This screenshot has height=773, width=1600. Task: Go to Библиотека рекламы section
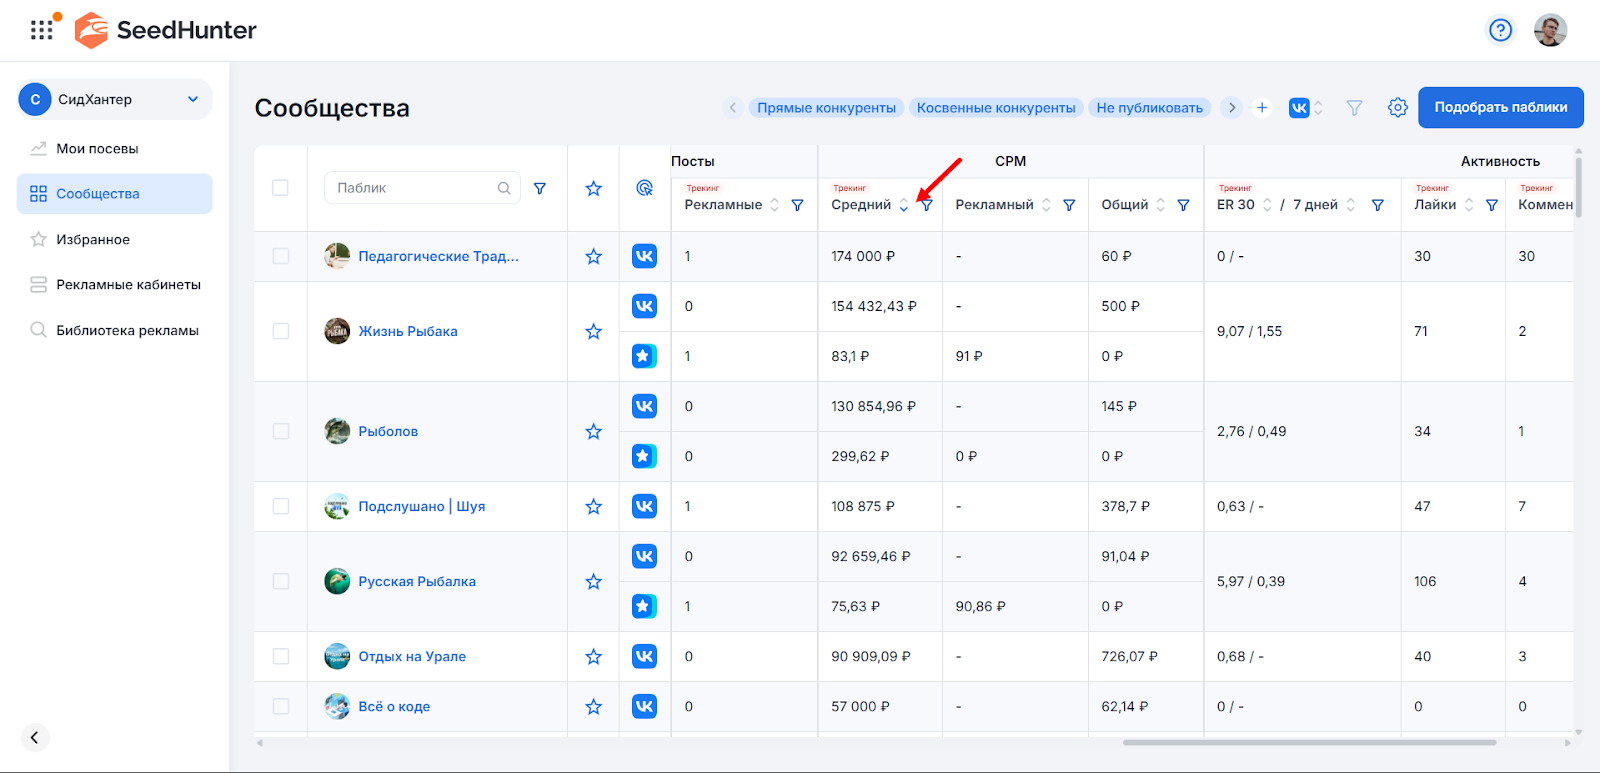[x=127, y=330]
